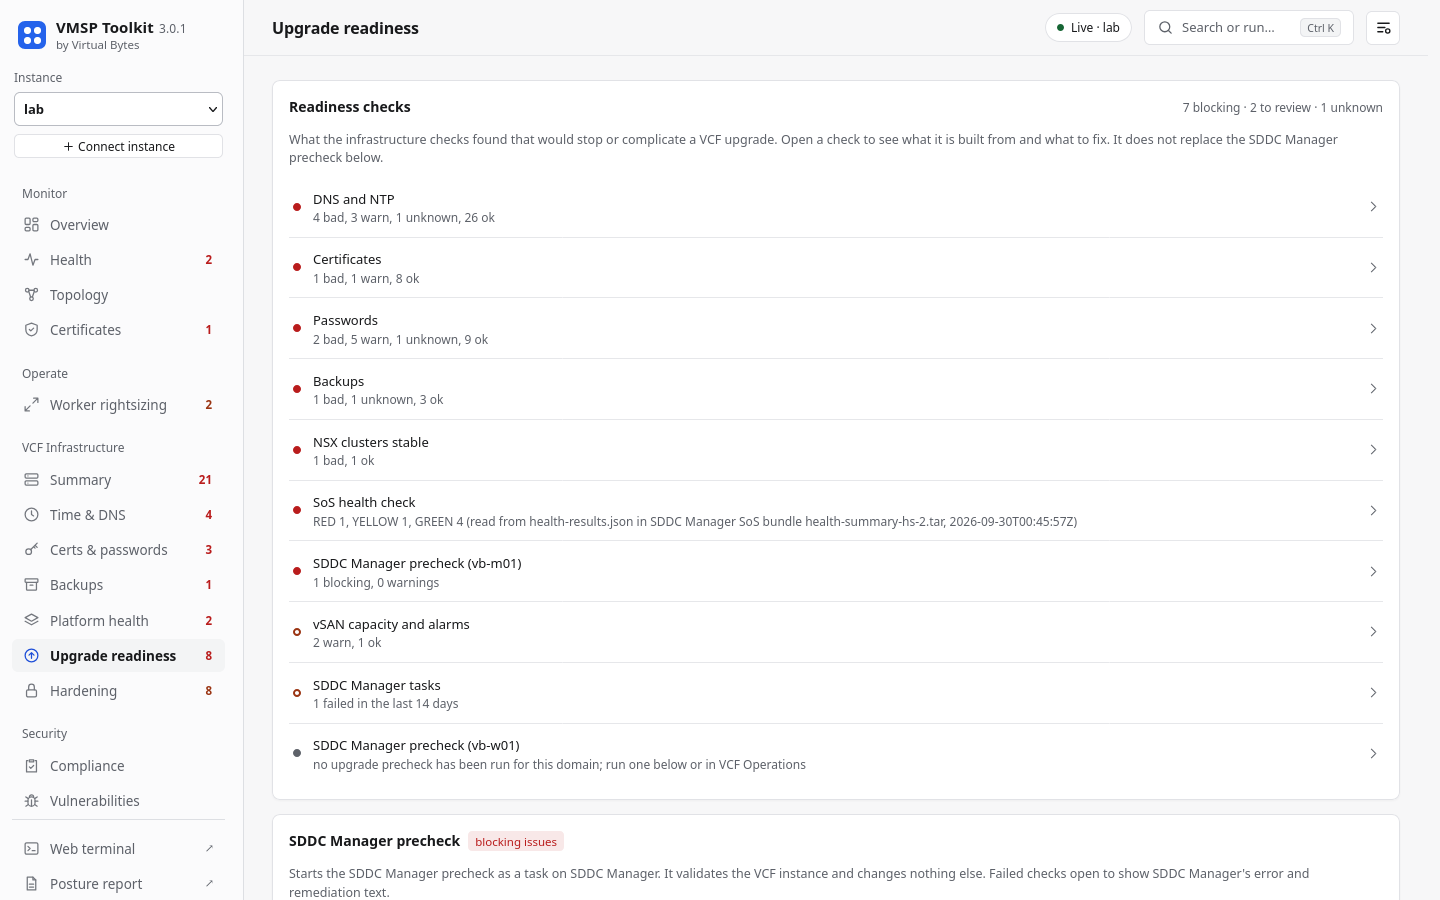Open the lab instance dropdown
Image resolution: width=1440 pixels, height=900 pixels.
(x=118, y=109)
